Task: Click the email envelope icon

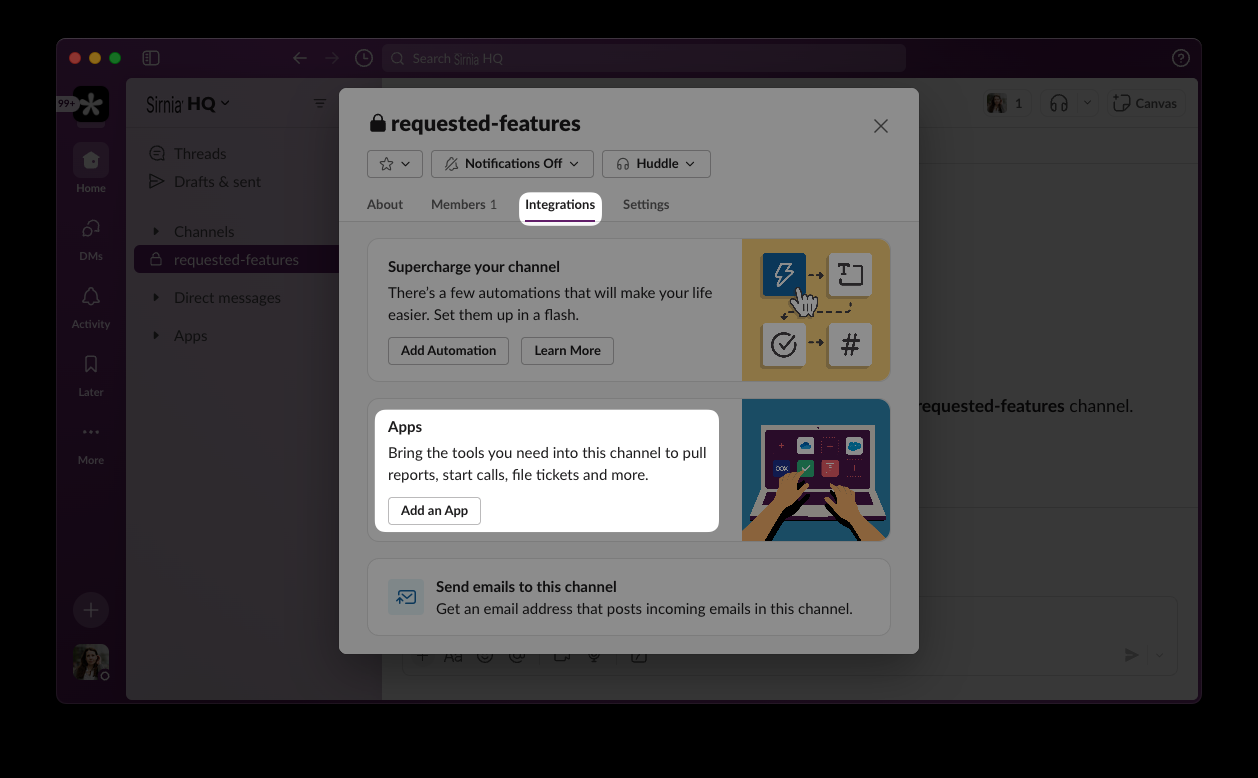Action: pyautogui.click(x=406, y=597)
